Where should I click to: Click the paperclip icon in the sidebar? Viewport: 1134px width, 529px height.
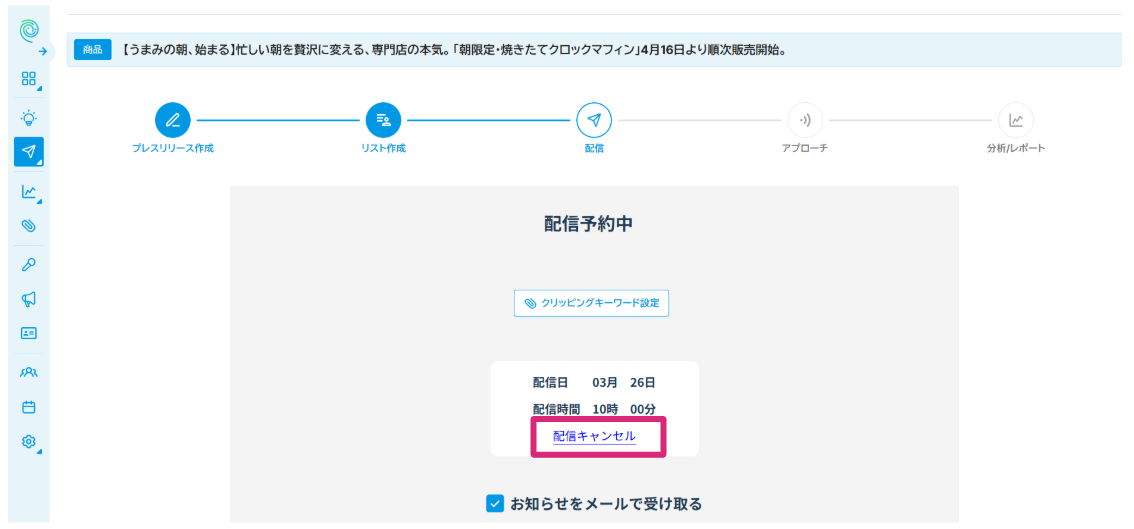[x=29, y=226]
